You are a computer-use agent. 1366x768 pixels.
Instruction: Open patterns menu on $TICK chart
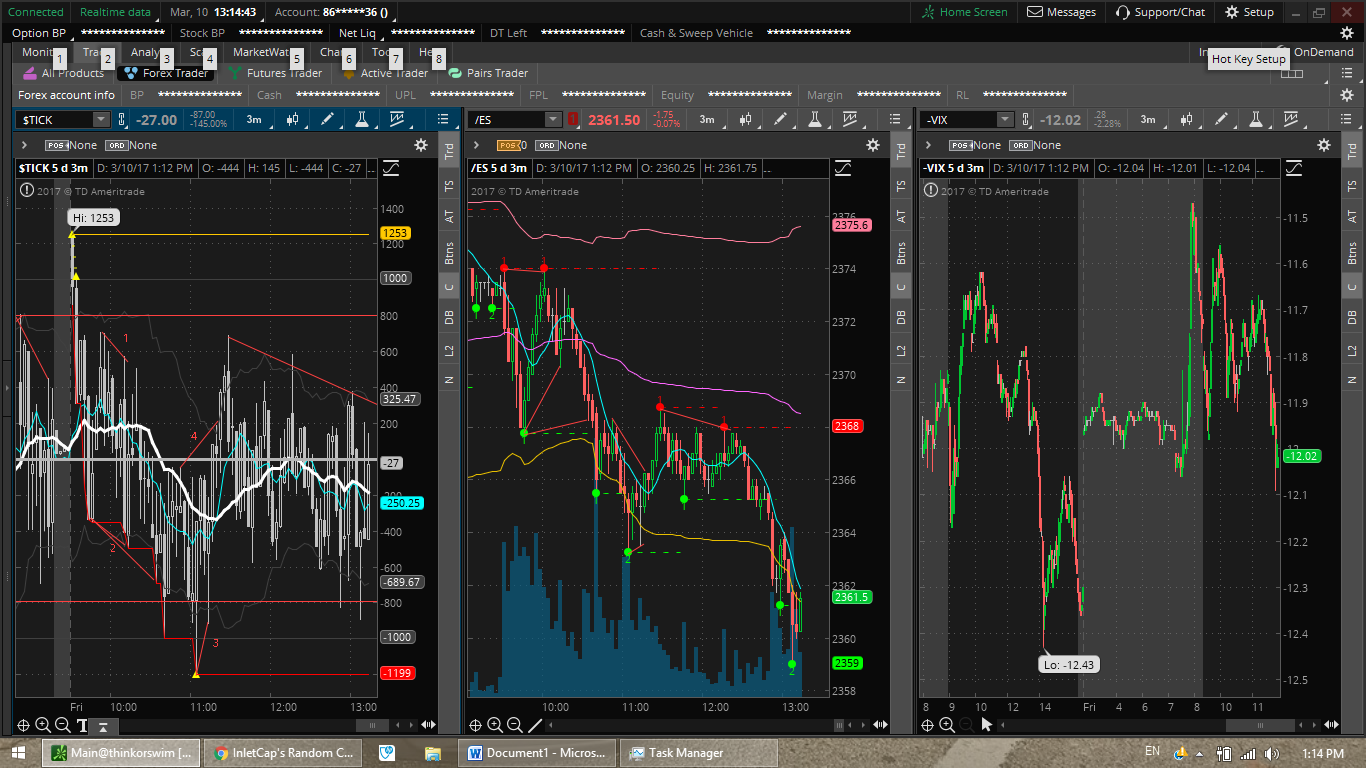click(397, 119)
